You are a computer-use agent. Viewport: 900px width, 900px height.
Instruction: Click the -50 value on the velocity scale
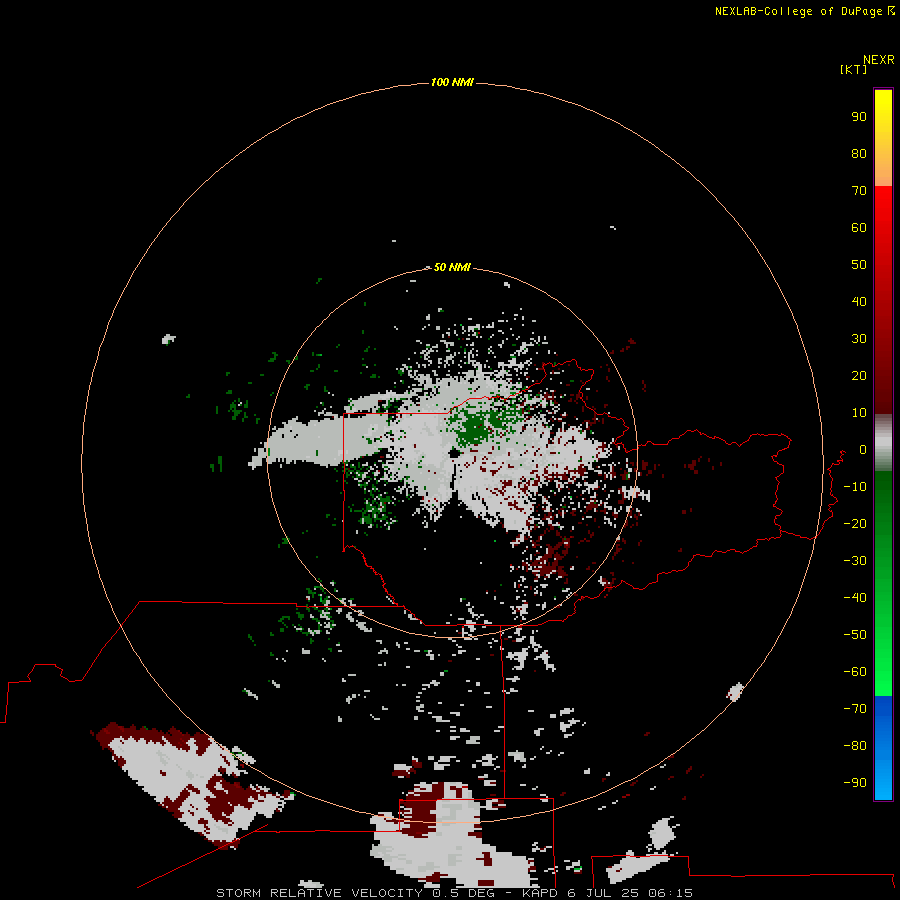click(x=855, y=635)
